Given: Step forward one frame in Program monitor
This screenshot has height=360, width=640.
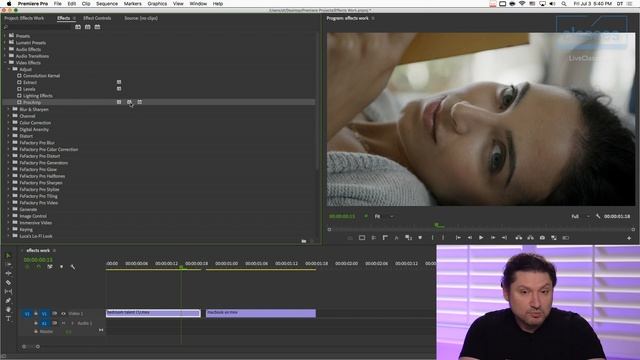Looking at the screenshot, I should coord(493,238).
